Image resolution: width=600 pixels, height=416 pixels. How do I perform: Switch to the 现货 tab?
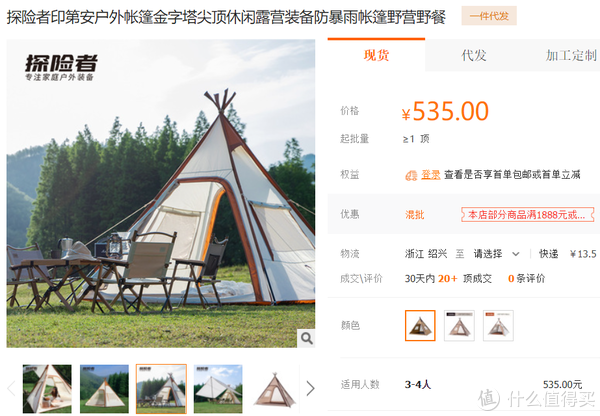(377, 55)
